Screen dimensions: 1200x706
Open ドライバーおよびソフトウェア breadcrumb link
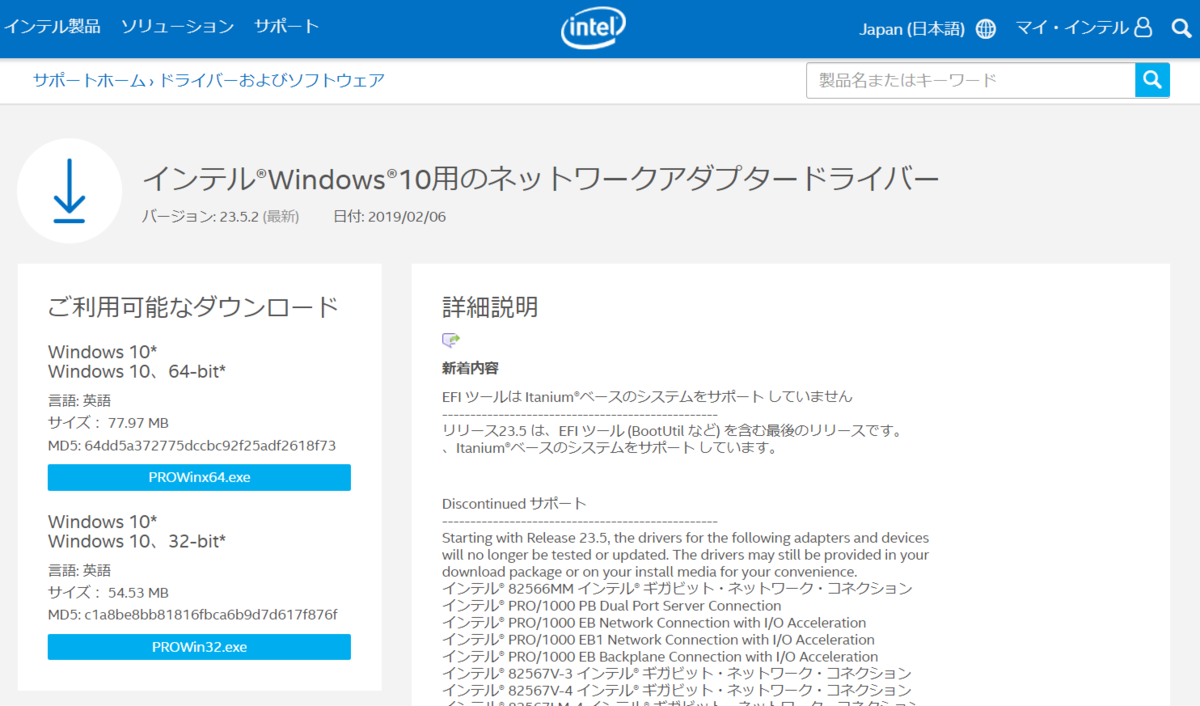(x=272, y=80)
